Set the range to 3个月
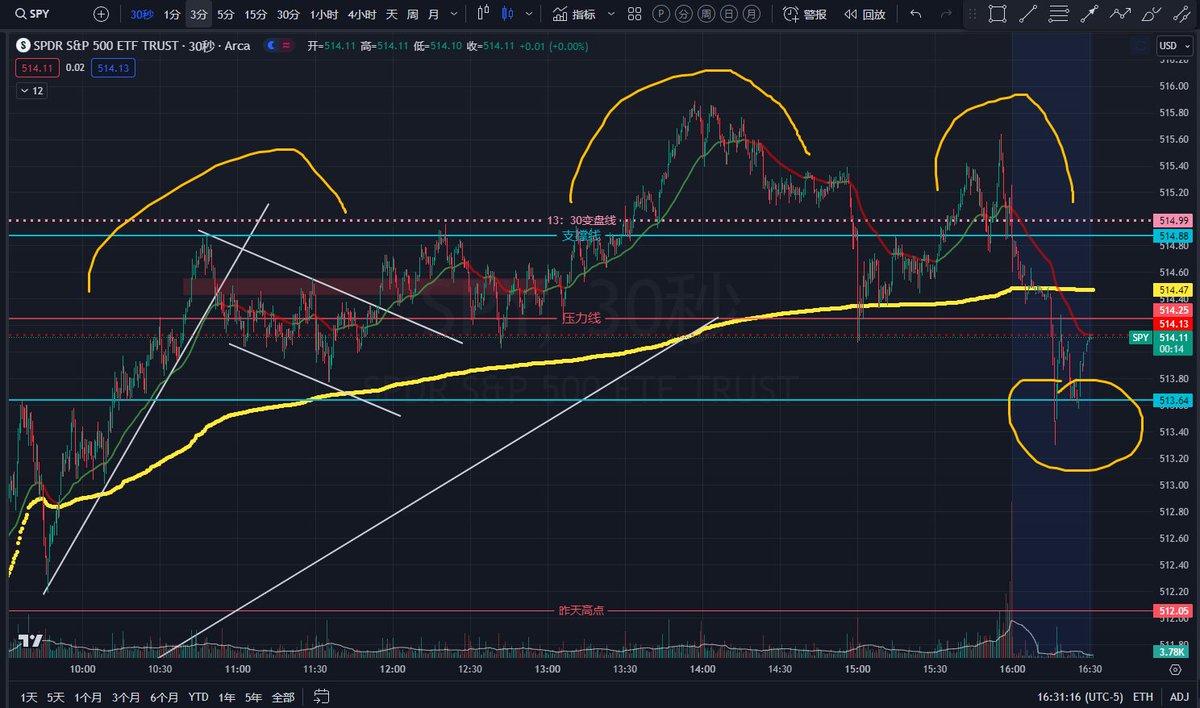The width and height of the screenshot is (1200, 708). 126,697
